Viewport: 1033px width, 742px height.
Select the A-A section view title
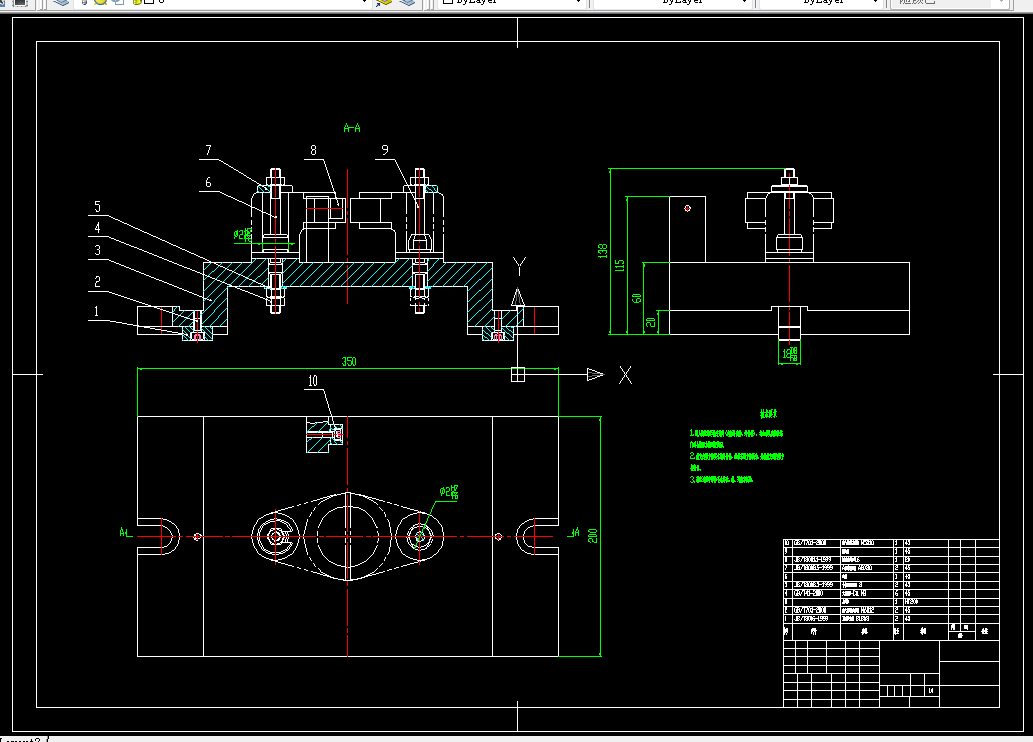[352, 128]
